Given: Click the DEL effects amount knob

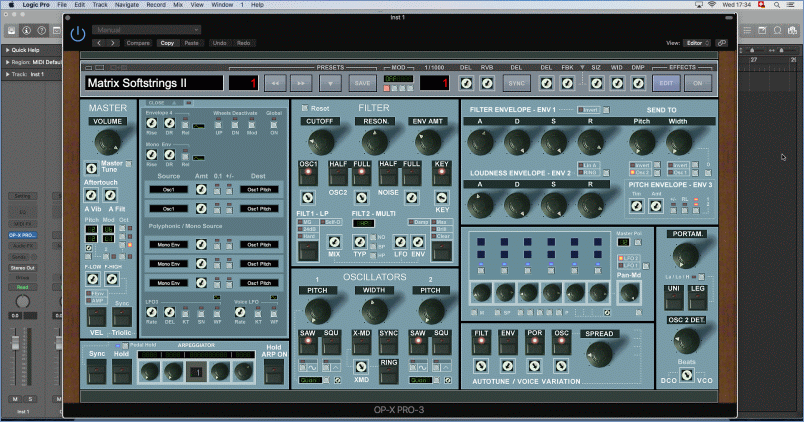Looking at the screenshot, I should (x=466, y=83).
